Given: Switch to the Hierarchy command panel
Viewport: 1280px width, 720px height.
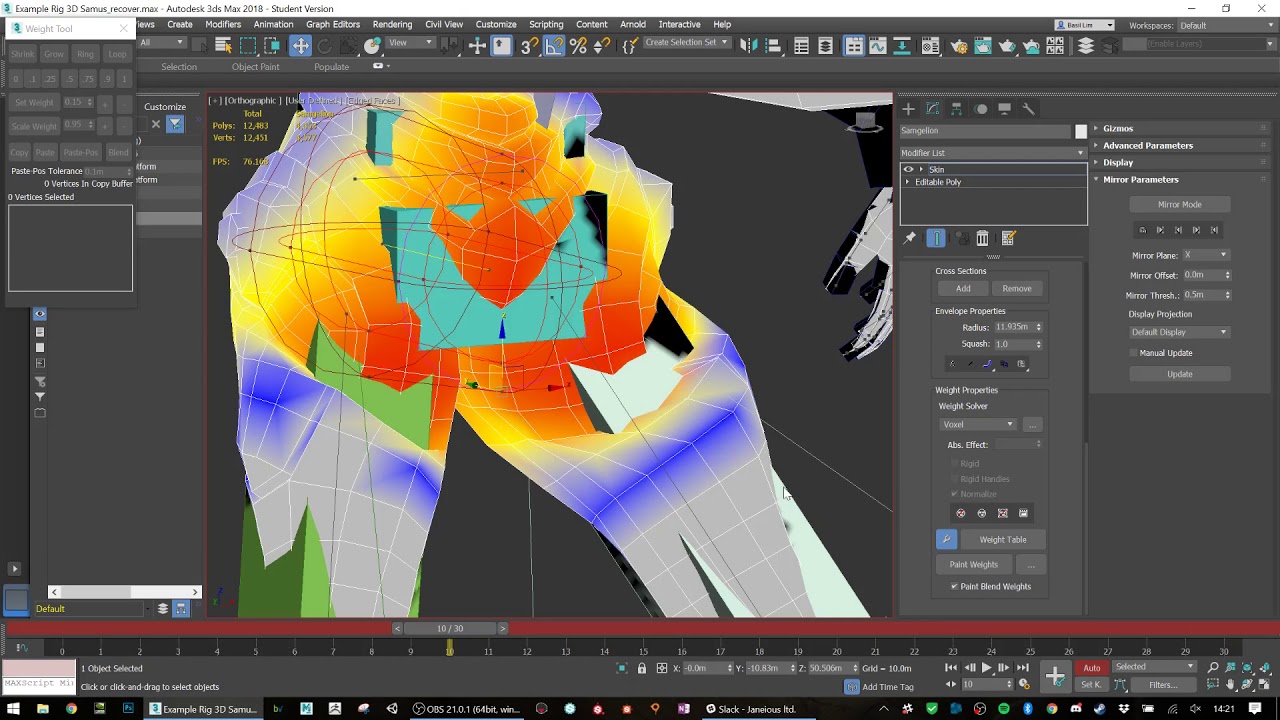Looking at the screenshot, I should [x=956, y=109].
